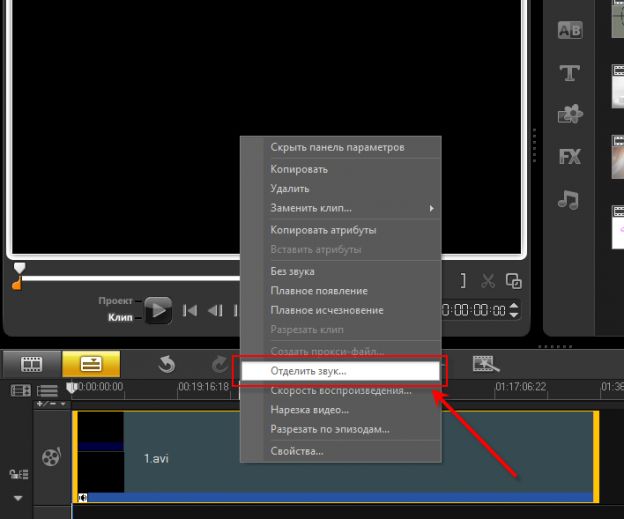Jump to start with Home button
The width and height of the screenshot is (624, 519).
(x=190, y=311)
